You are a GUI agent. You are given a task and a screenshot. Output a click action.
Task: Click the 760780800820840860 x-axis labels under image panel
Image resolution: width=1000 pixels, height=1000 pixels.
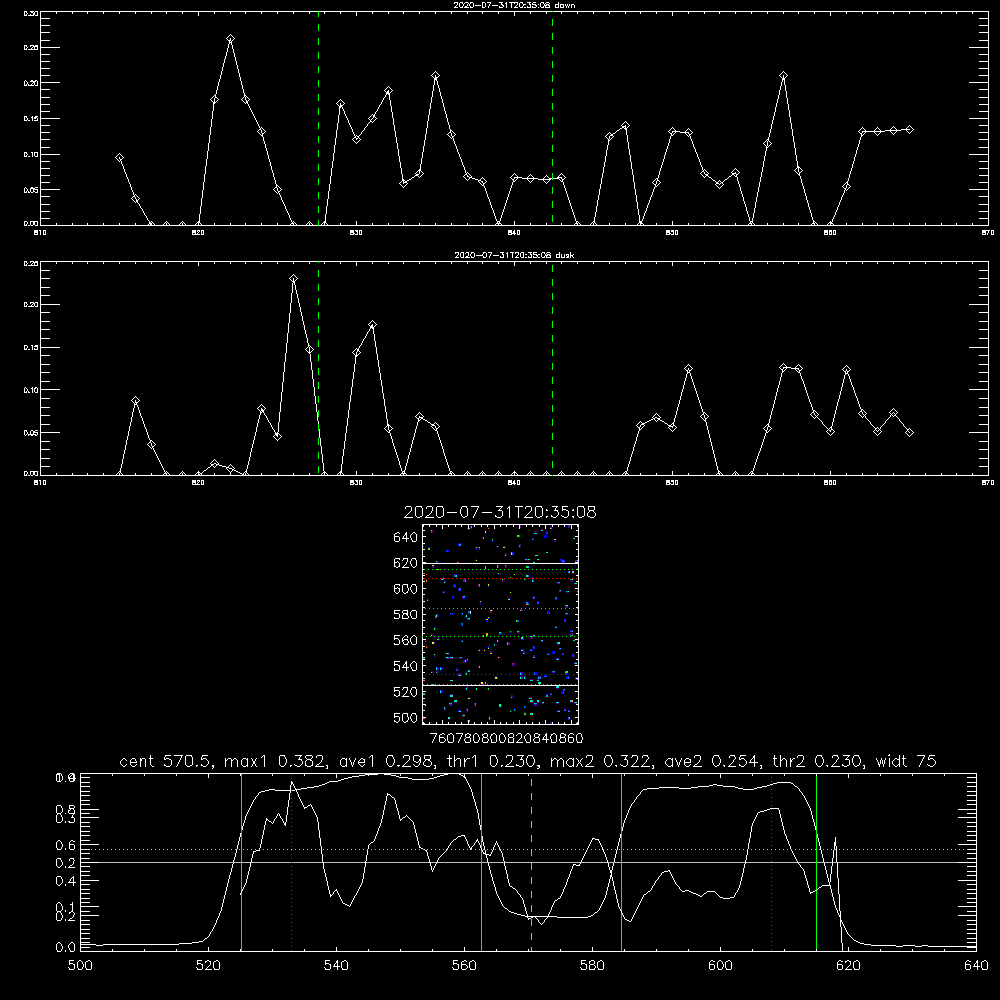click(x=506, y=739)
